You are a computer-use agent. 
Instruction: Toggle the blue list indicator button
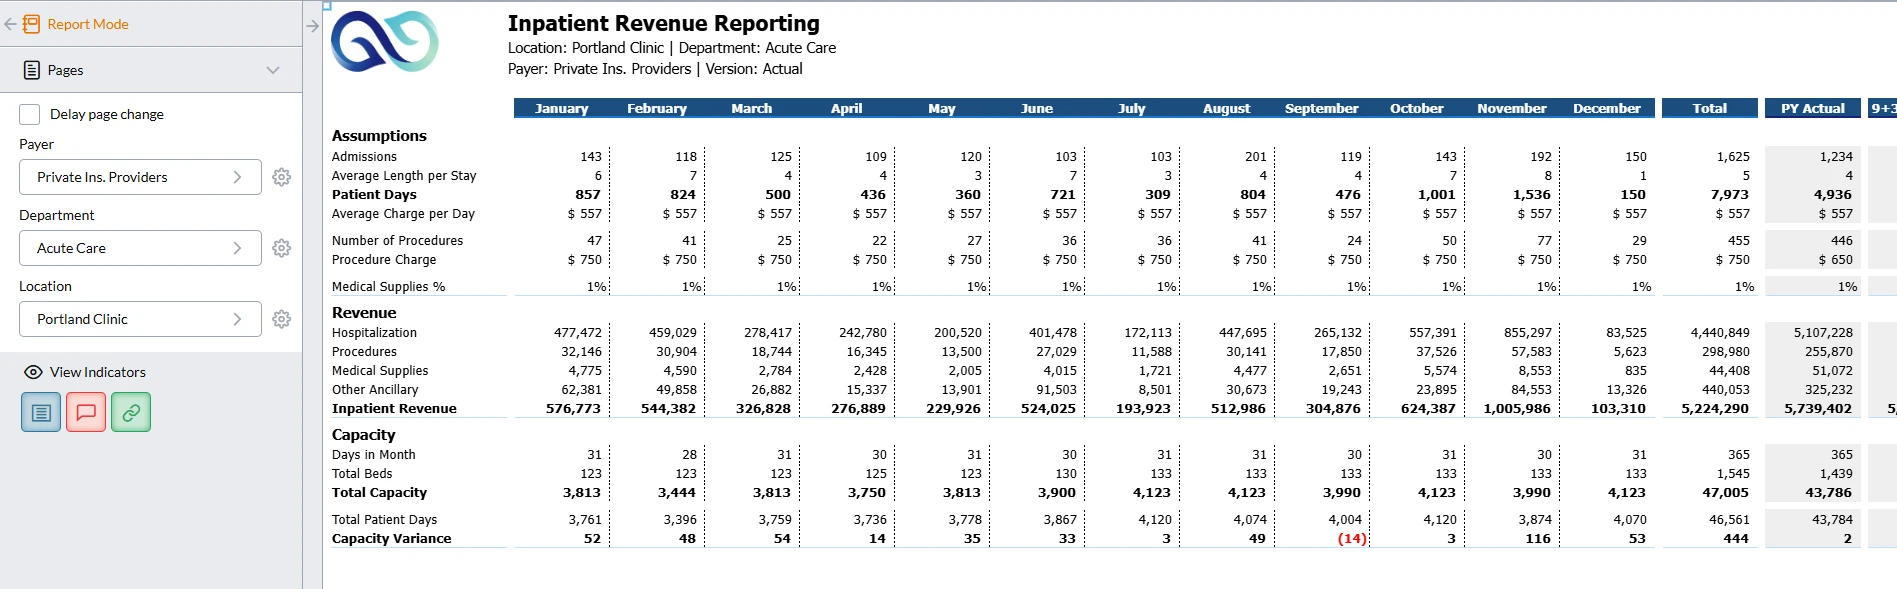[41, 412]
